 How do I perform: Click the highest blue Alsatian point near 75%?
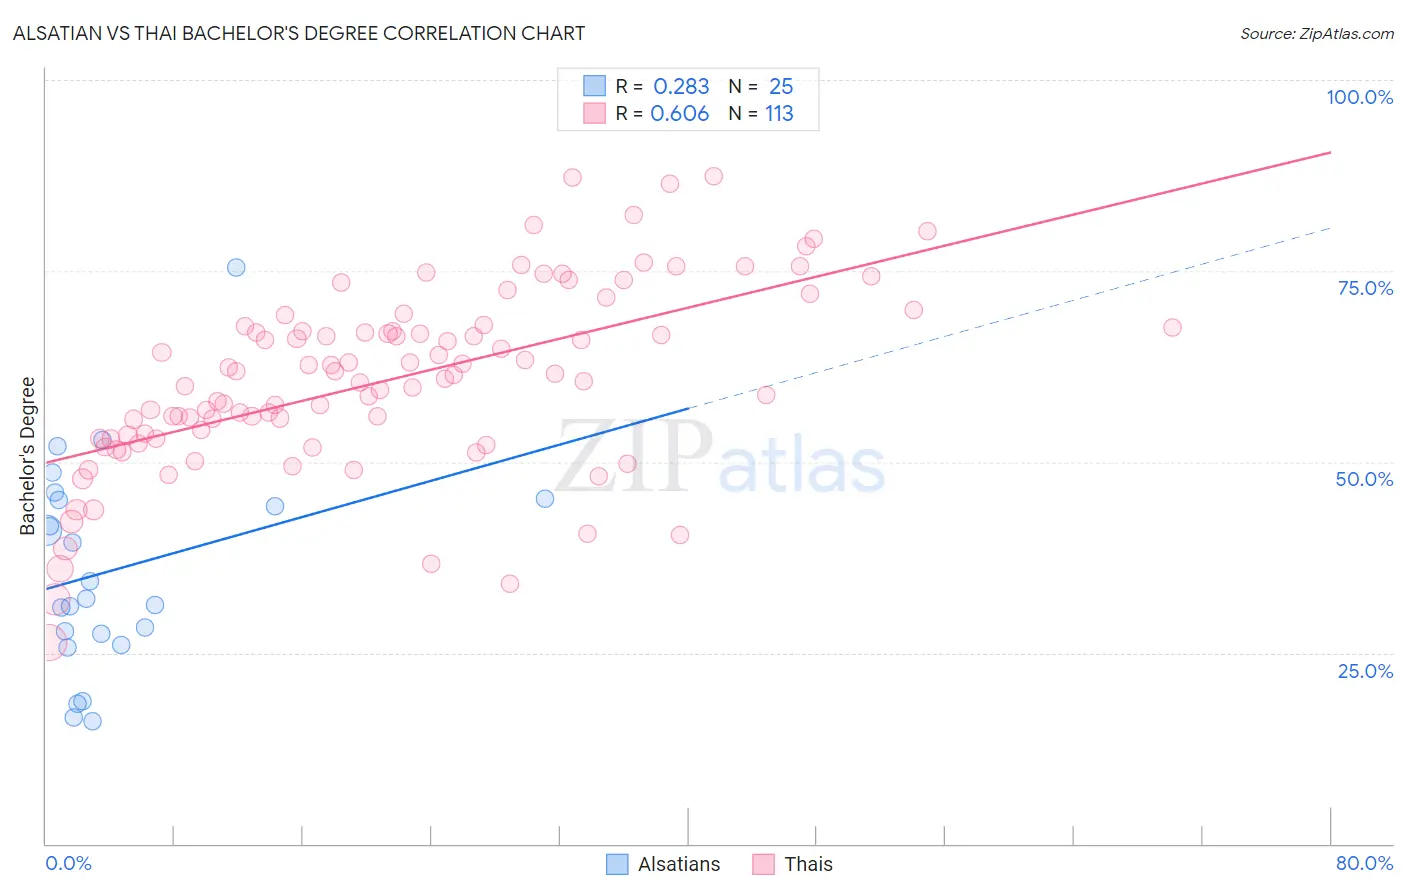click(236, 267)
